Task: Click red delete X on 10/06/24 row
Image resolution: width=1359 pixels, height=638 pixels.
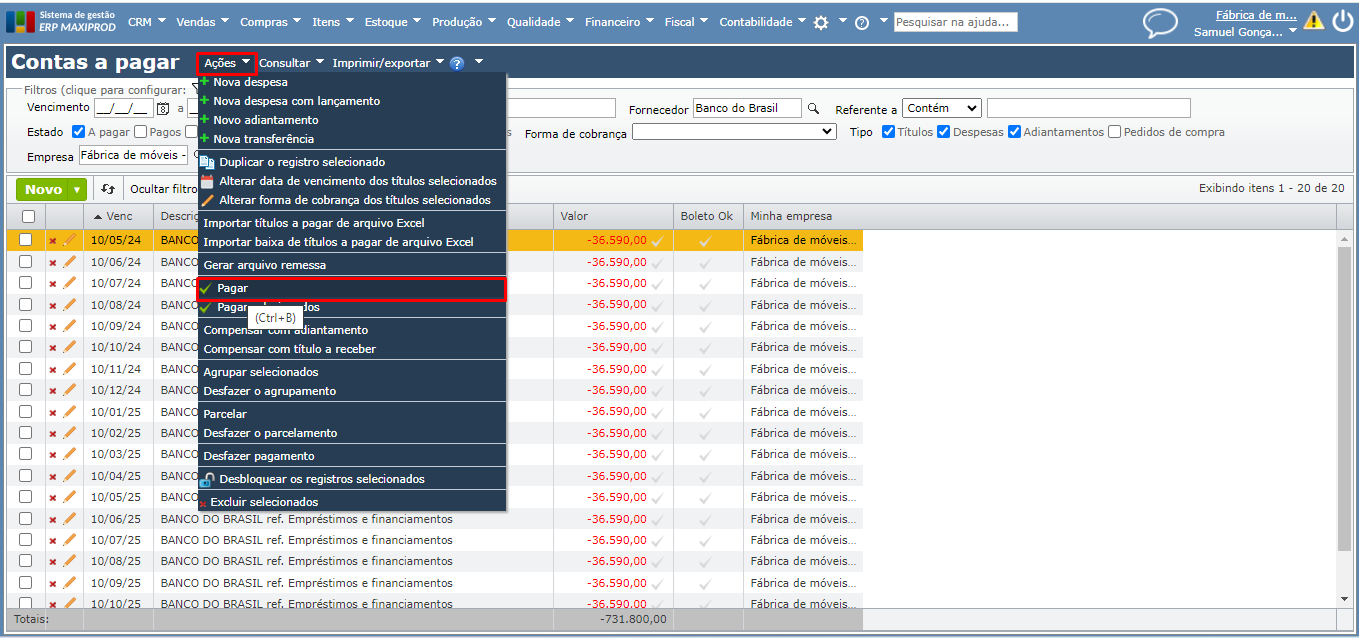Action: coord(53,262)
